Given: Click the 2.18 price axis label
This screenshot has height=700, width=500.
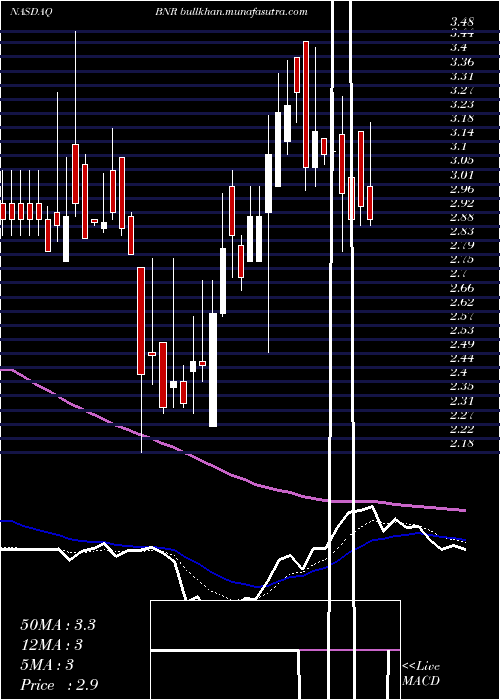Looking at the screenshot, I should [462, 443].
